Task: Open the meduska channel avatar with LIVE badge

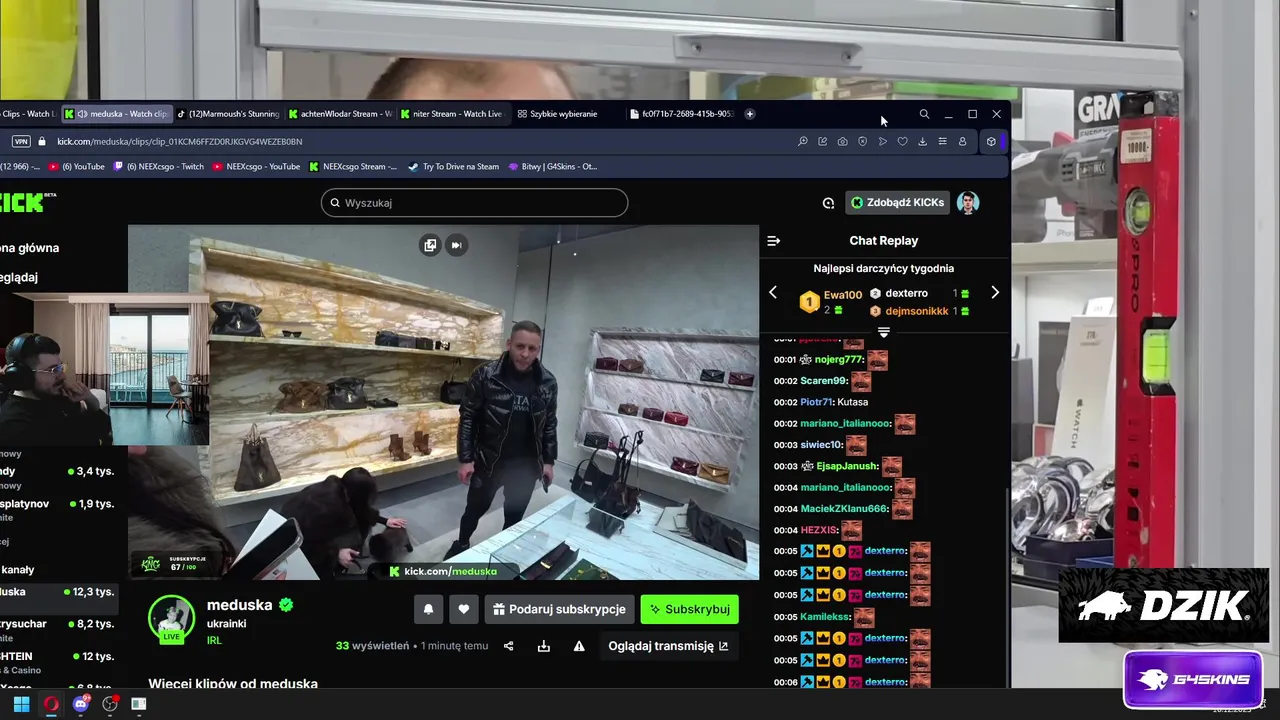Action: [171, 618]
